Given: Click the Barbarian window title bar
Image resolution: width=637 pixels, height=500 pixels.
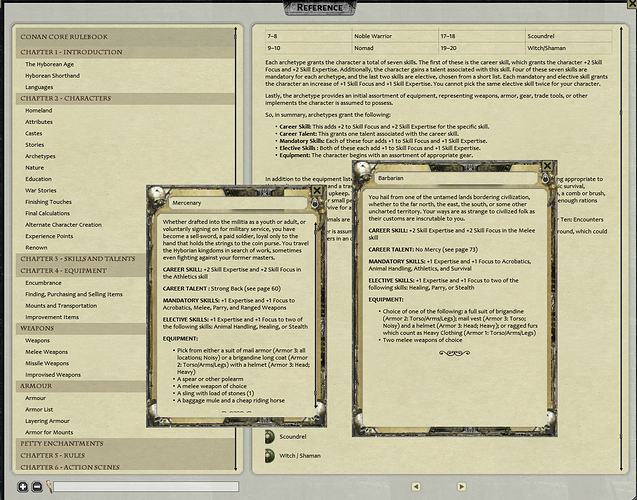Looking at the screenshot, I should (456, 178).
